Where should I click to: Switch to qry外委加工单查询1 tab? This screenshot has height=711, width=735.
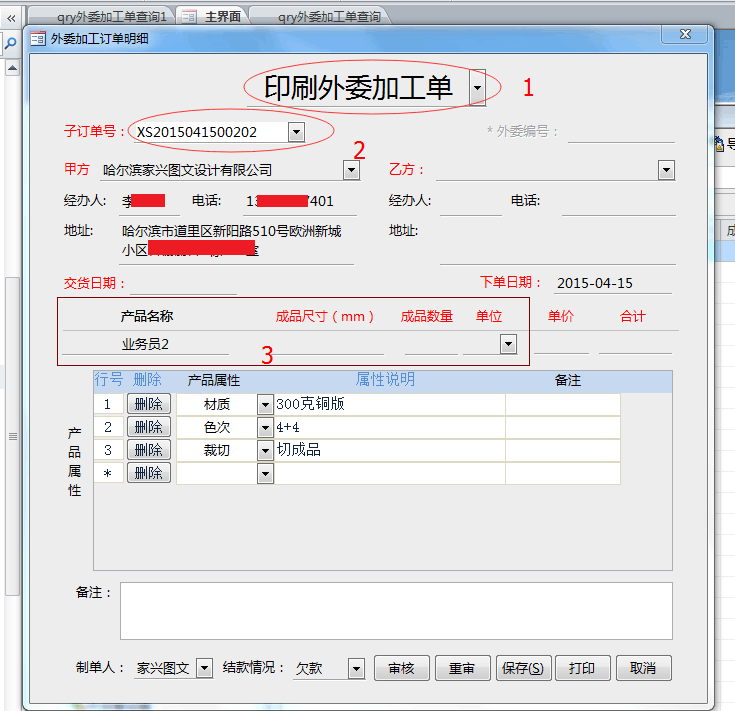pos(110,16)
